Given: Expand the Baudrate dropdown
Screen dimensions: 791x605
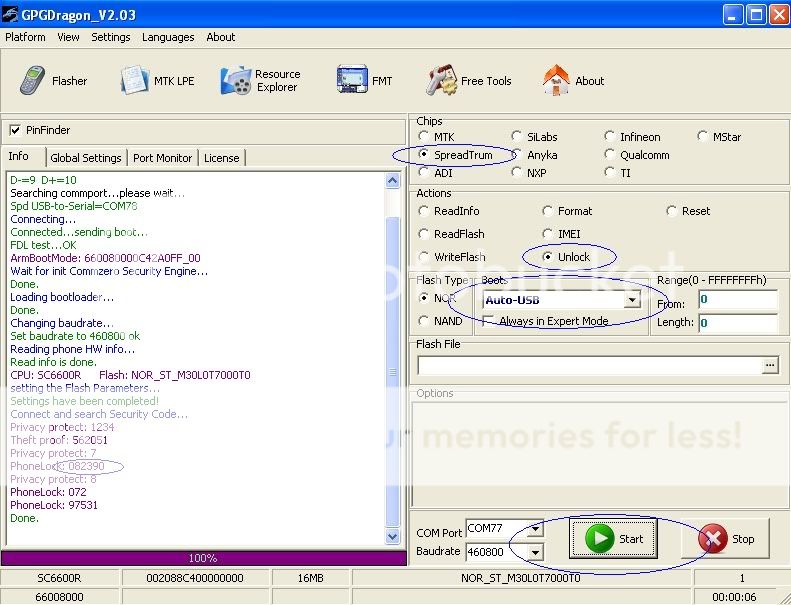Looking at the screenshot, I should point(535,552).
